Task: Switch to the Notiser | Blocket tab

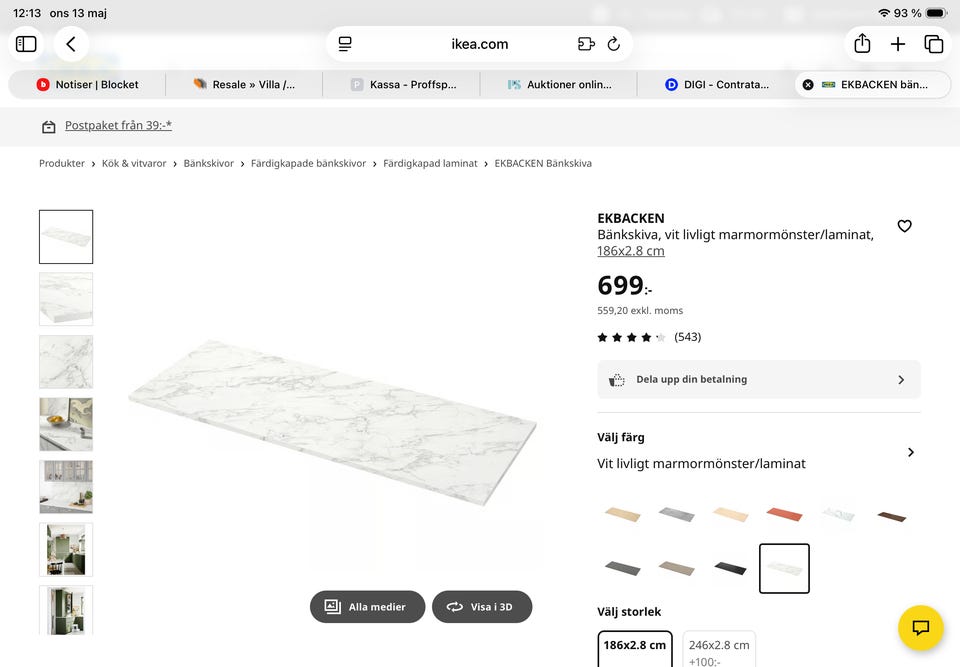Action: (87, 85)
